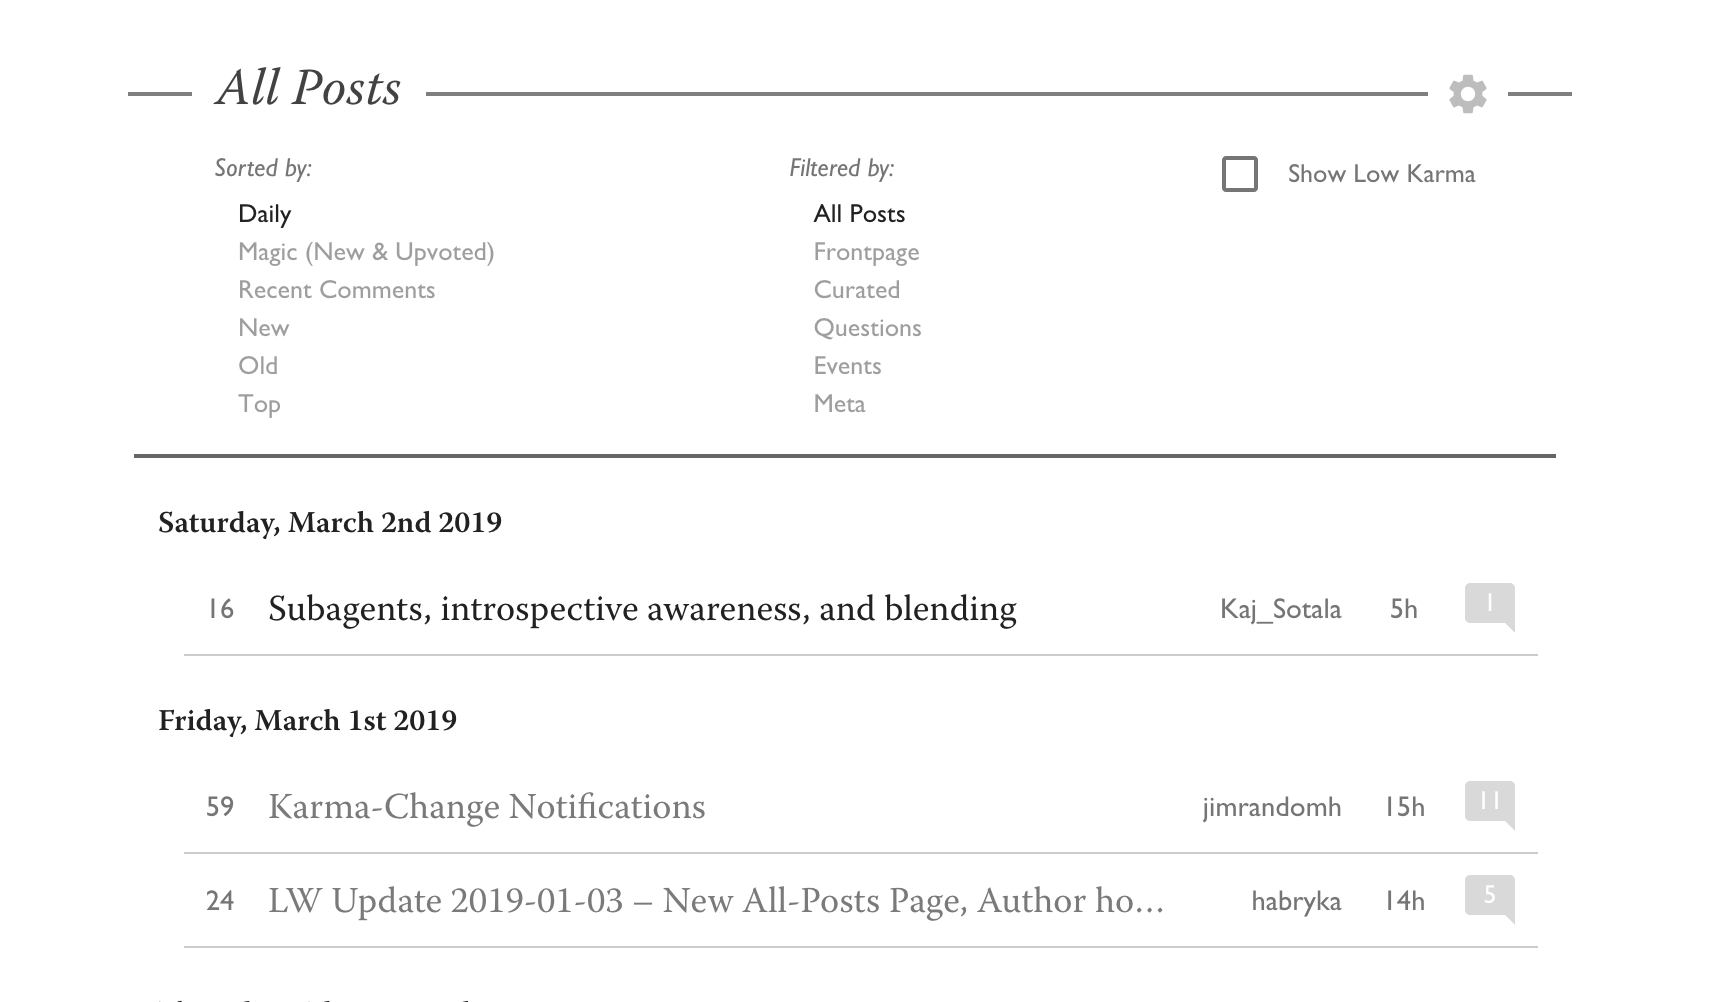
Task: Filter to Curated posts
Action: (x=856, y=290)
